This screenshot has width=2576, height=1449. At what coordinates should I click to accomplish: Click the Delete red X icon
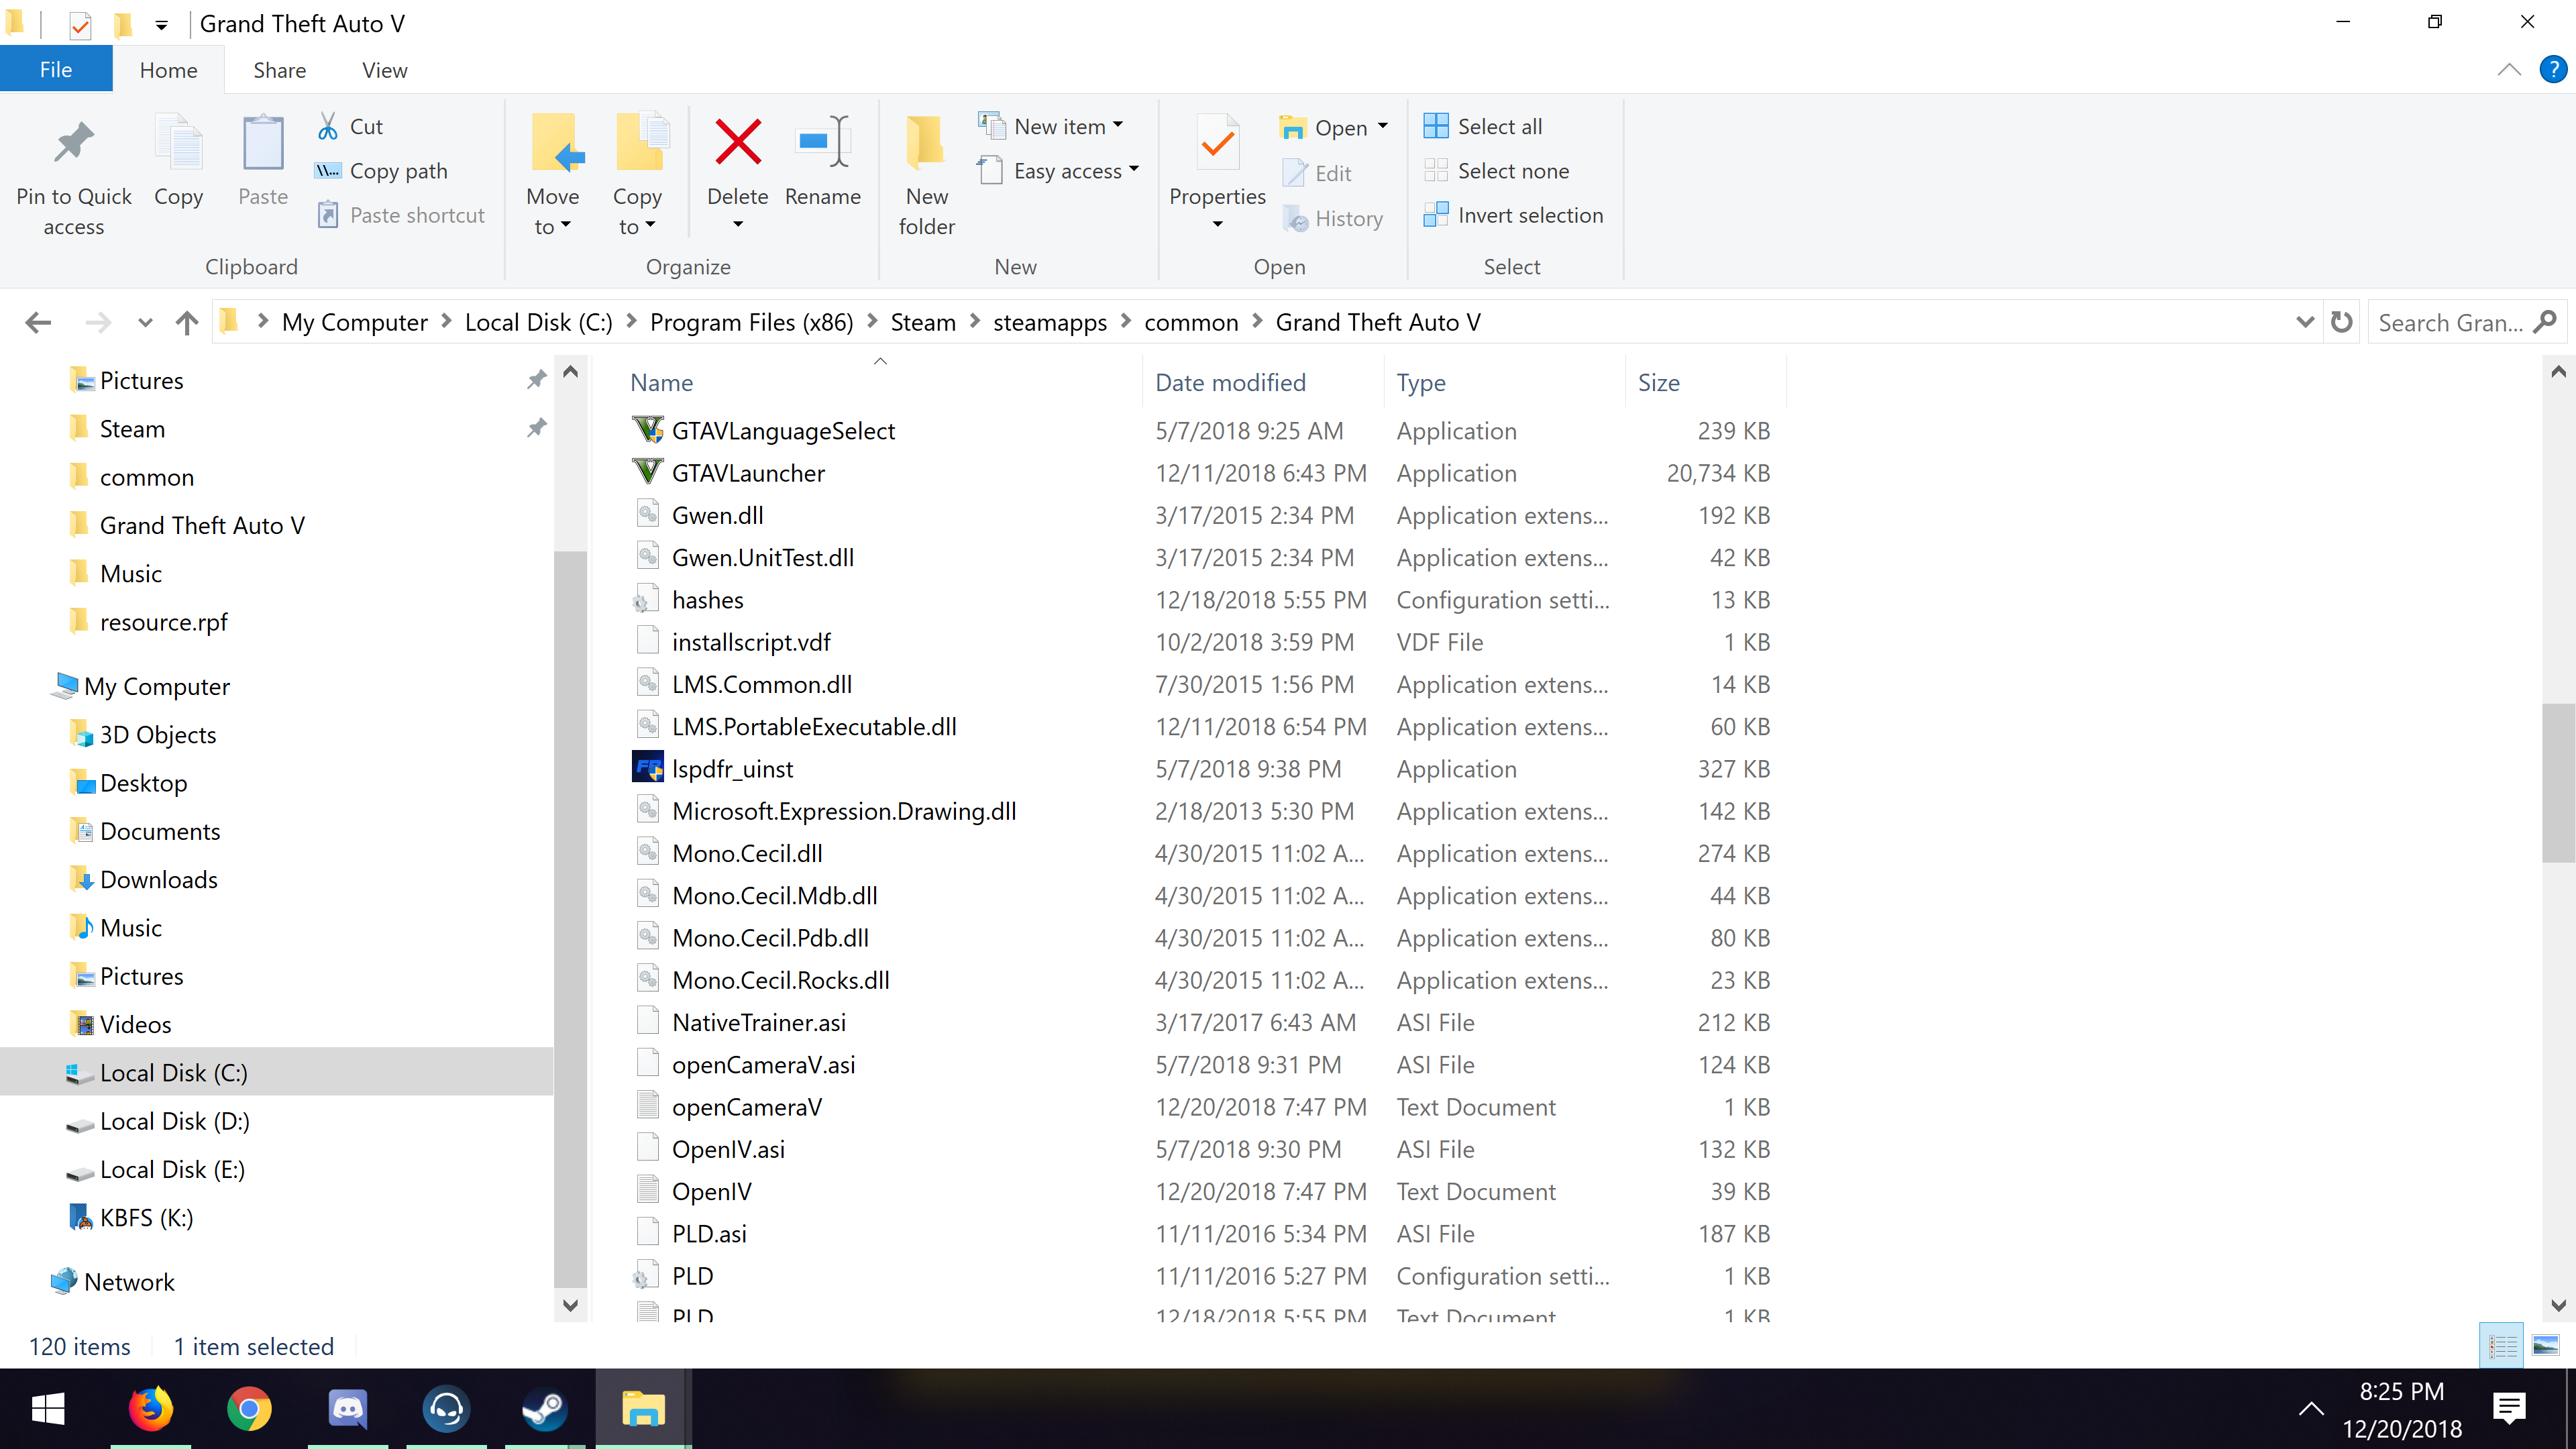(738, 142)
